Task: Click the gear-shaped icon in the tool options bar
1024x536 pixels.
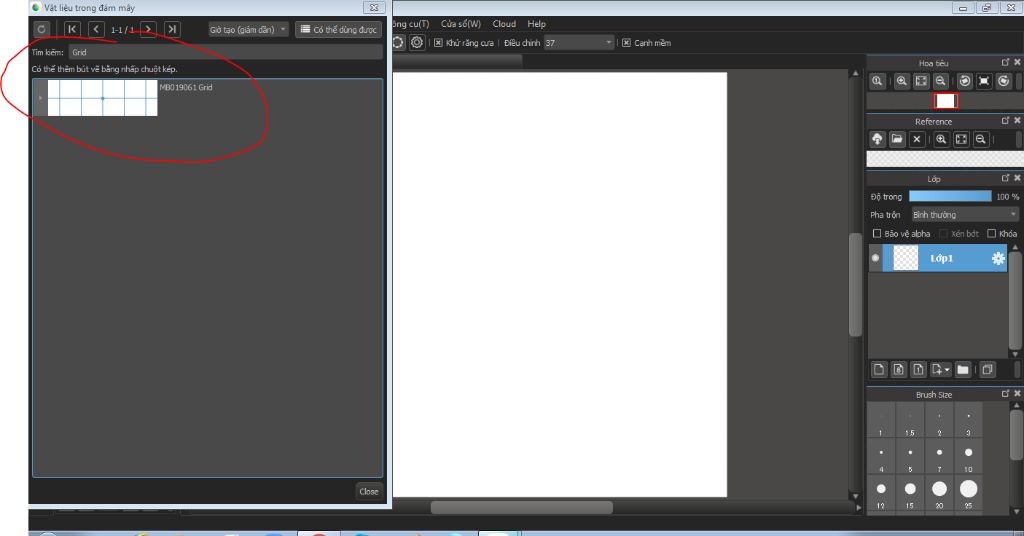Action: pos(417,43)
